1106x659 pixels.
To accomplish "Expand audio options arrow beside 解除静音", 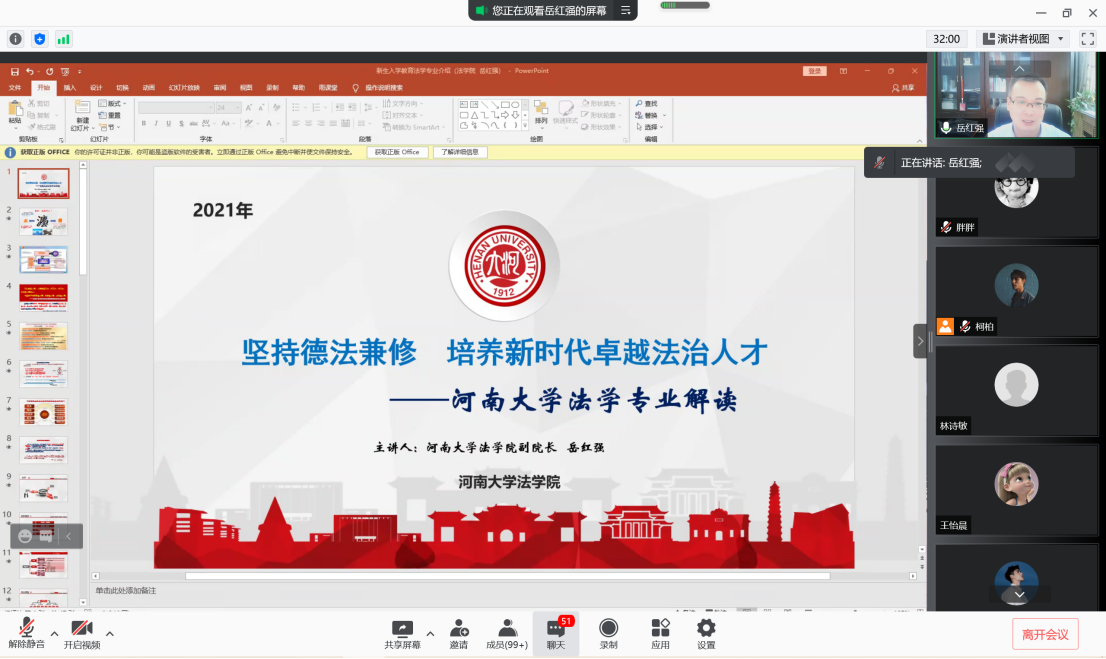I will 54,633.
